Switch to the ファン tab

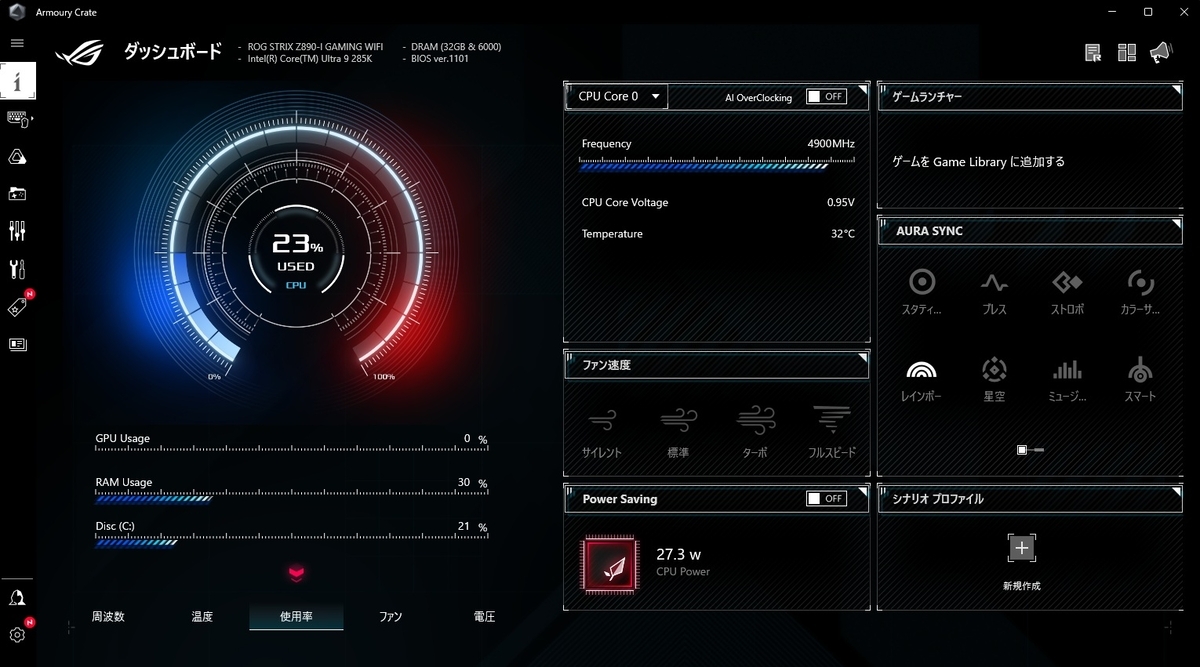[390, 617]
